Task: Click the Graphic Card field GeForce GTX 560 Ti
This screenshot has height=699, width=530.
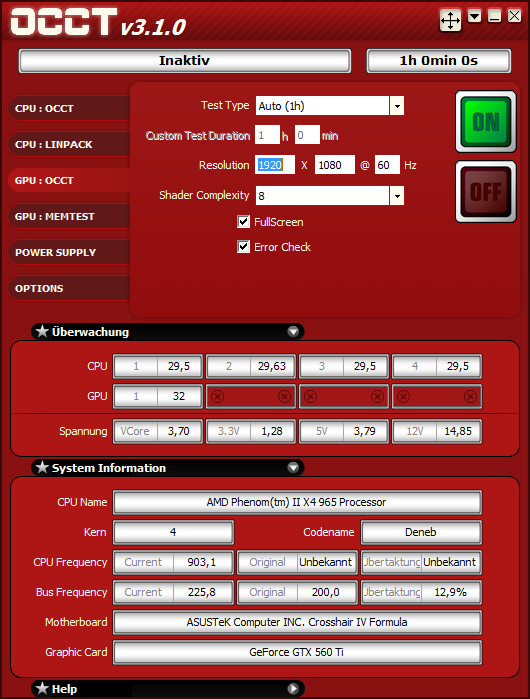Action: tap(297, 652)
